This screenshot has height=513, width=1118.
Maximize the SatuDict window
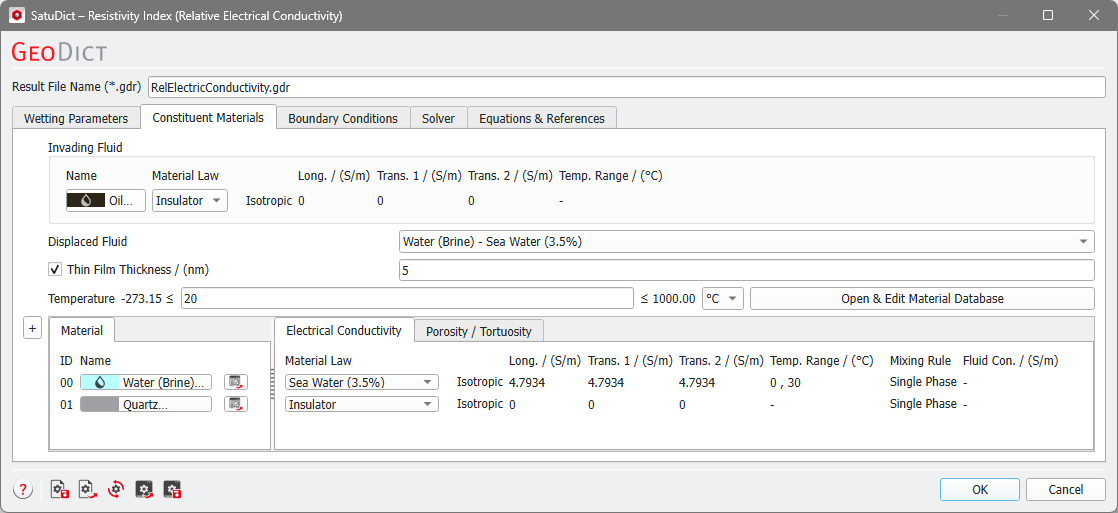(x=1048, y=15)
